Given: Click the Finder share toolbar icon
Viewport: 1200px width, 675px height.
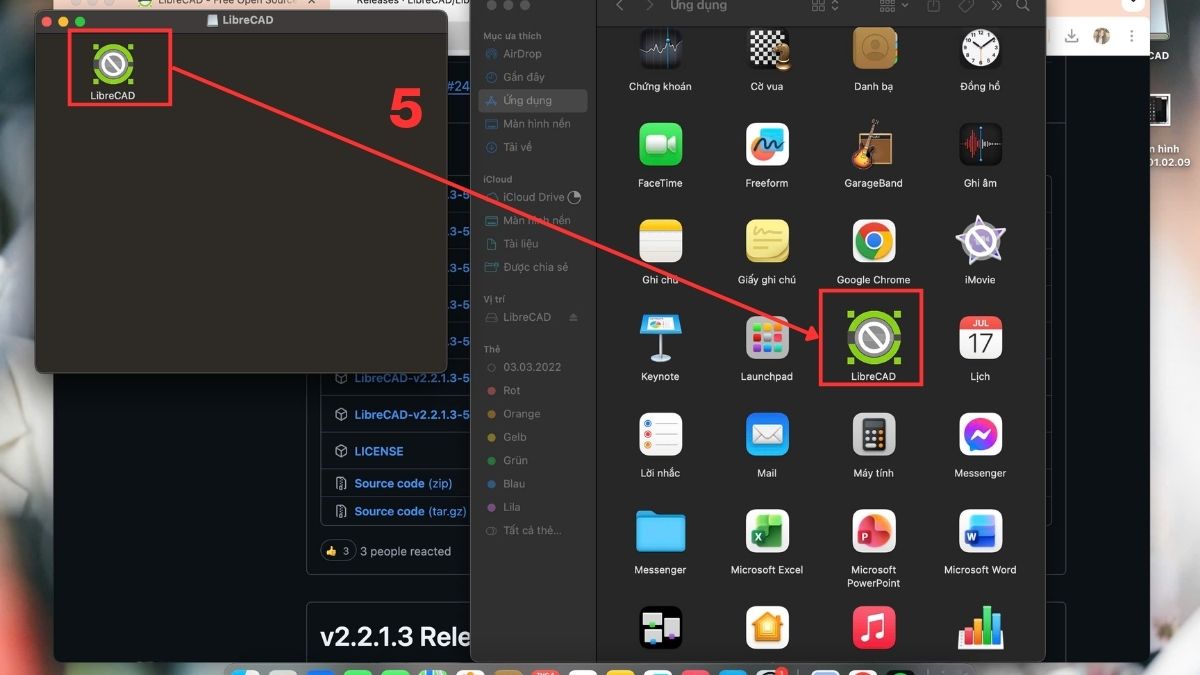Looking at the screenshot, I should (933, 6).
